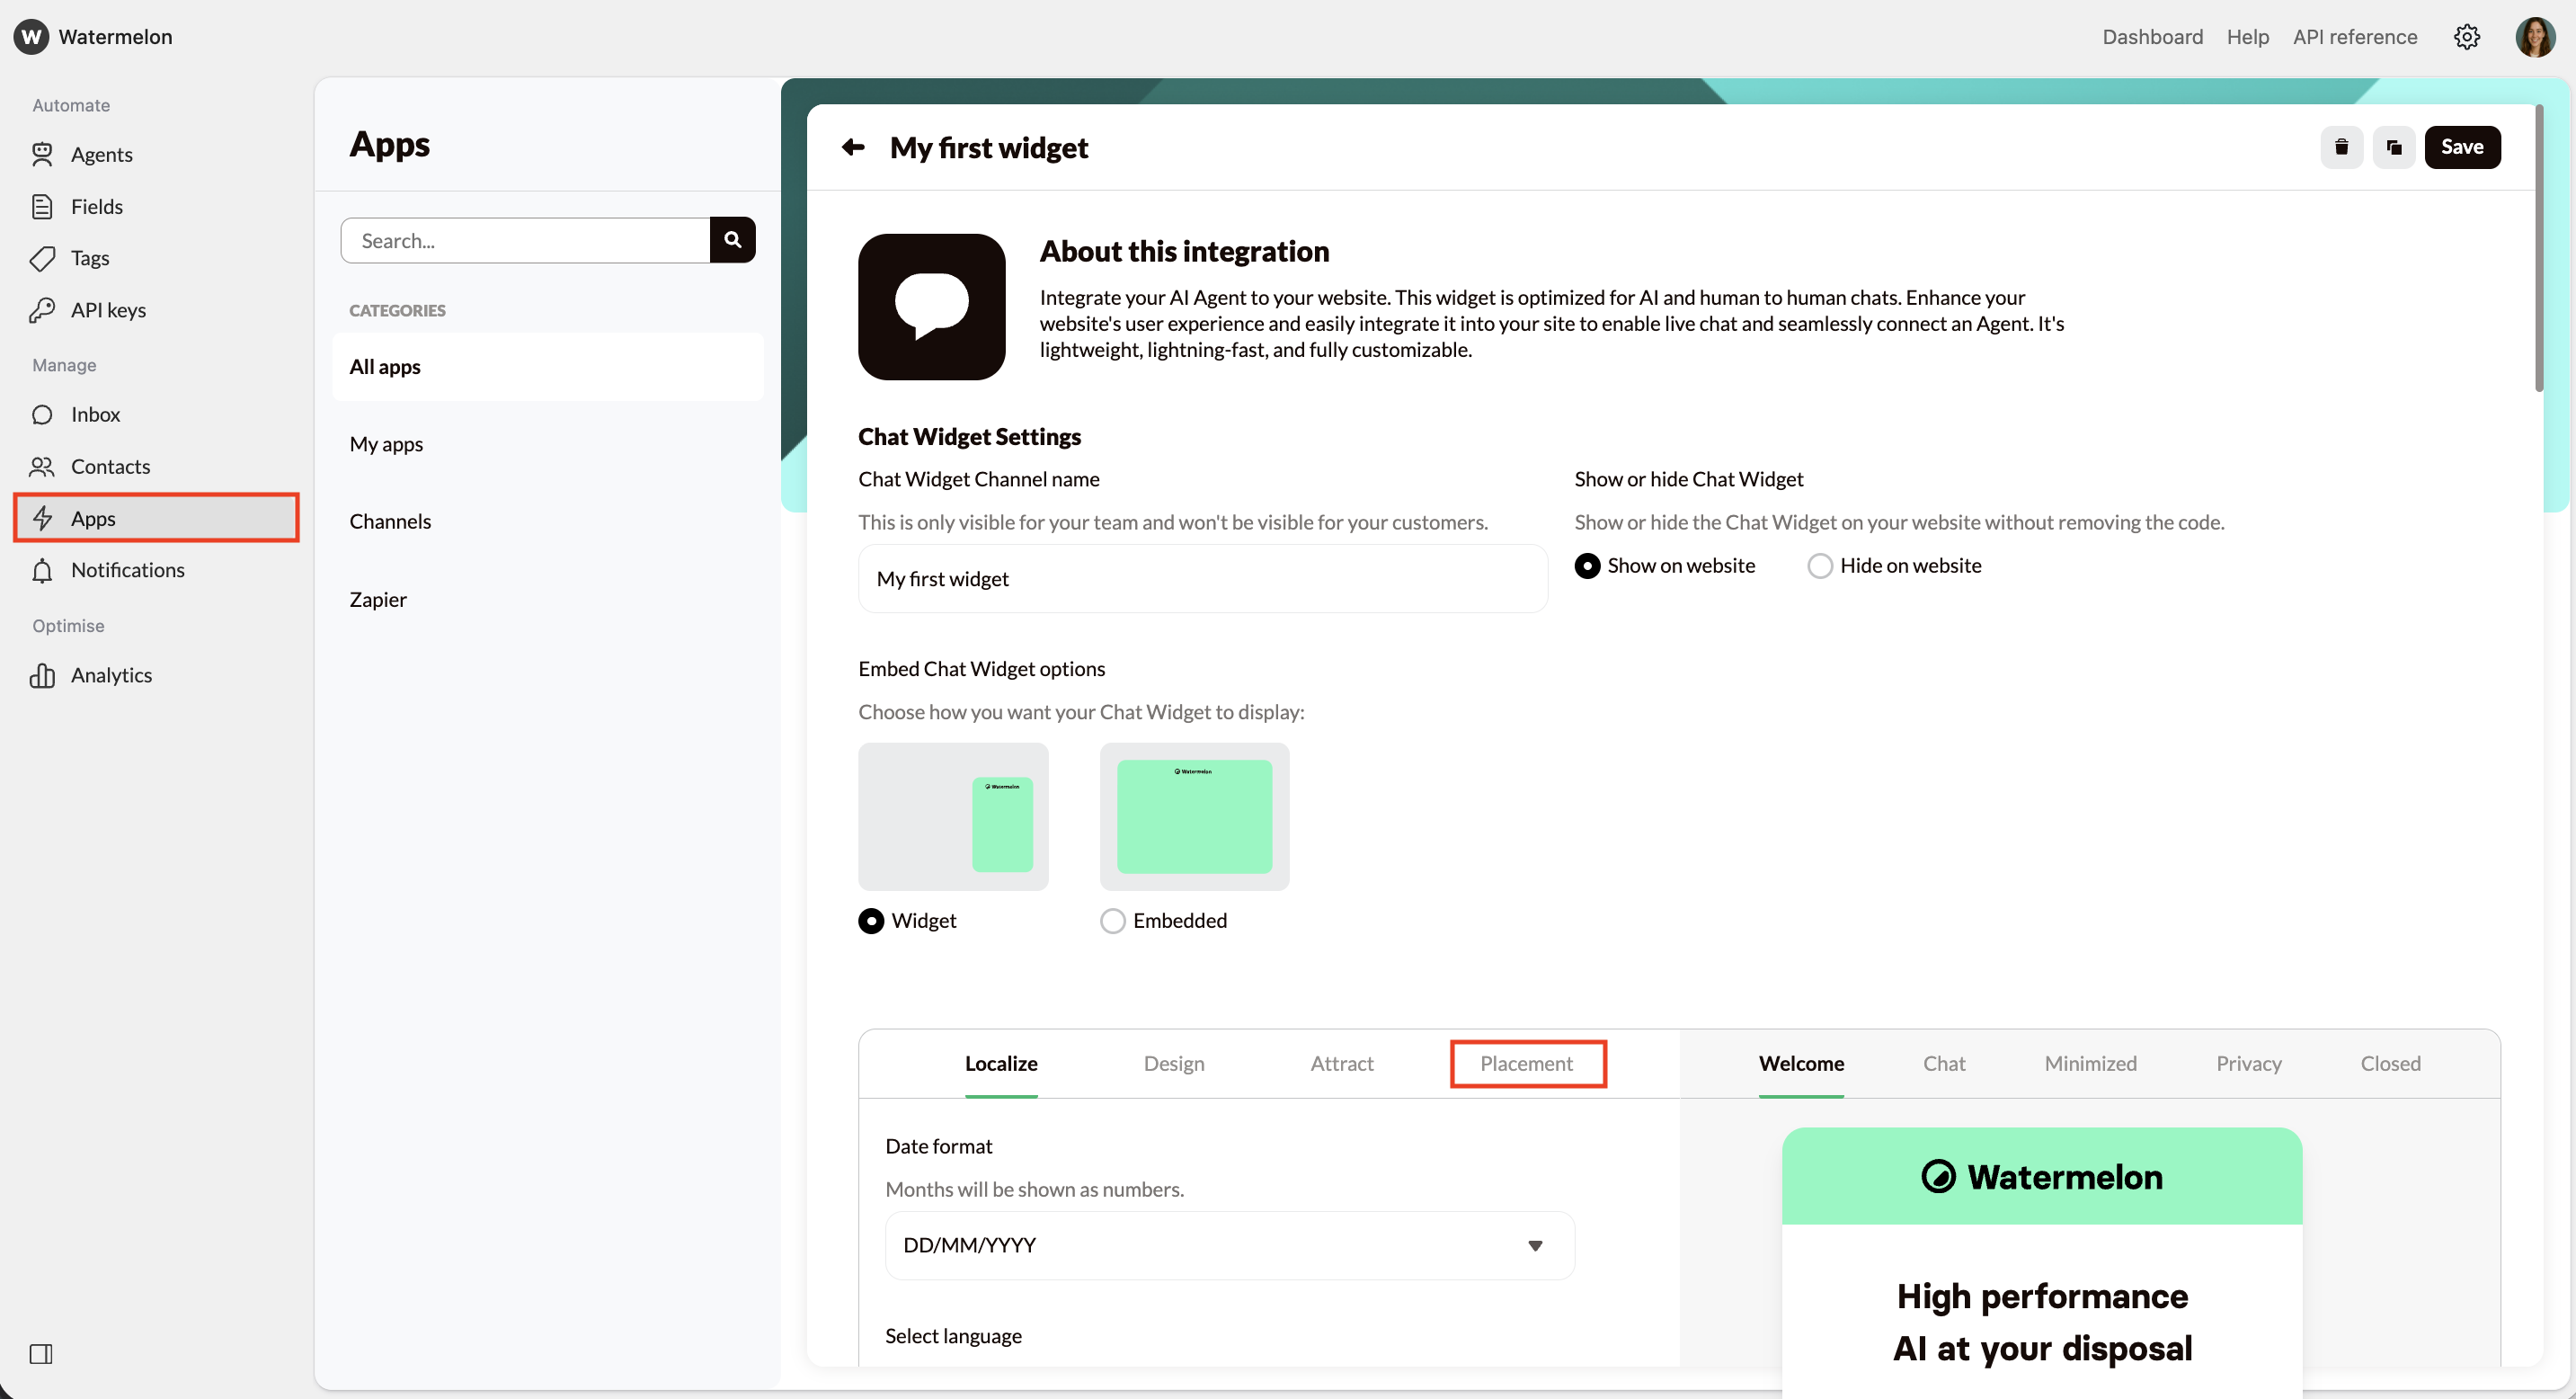The width and height of the screenshot is (2576, 1399).
Task: Duplicate the widget via the copy icon
Action: pos(2394,146)
